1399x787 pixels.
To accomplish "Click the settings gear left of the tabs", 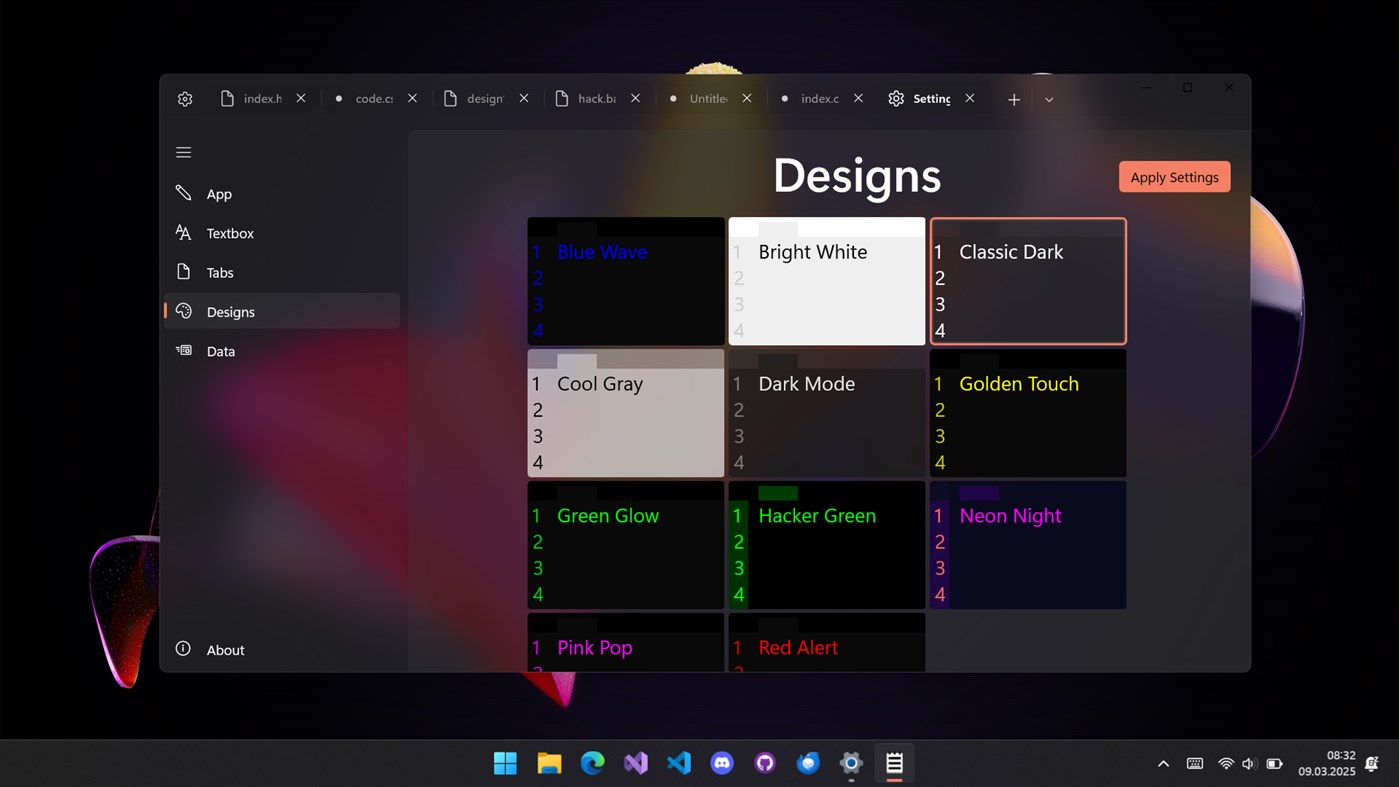I will point(185,99).
